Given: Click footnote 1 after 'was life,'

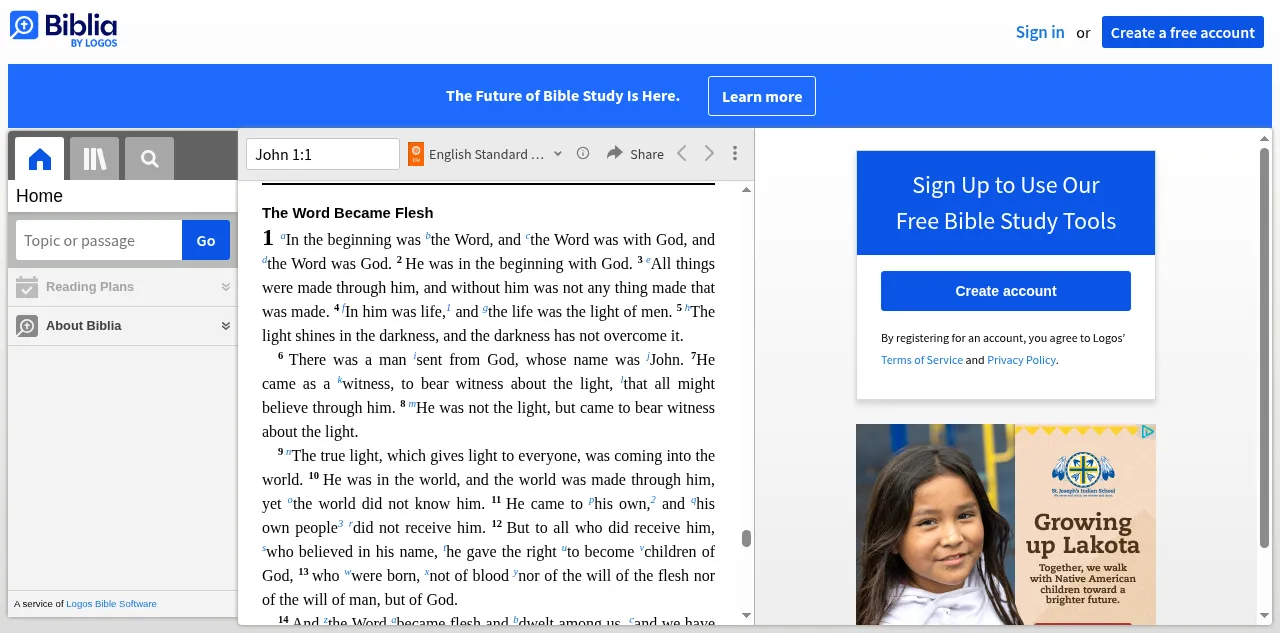Looking at the screenshot, I should pyautogui.click(x=449, y=309).
